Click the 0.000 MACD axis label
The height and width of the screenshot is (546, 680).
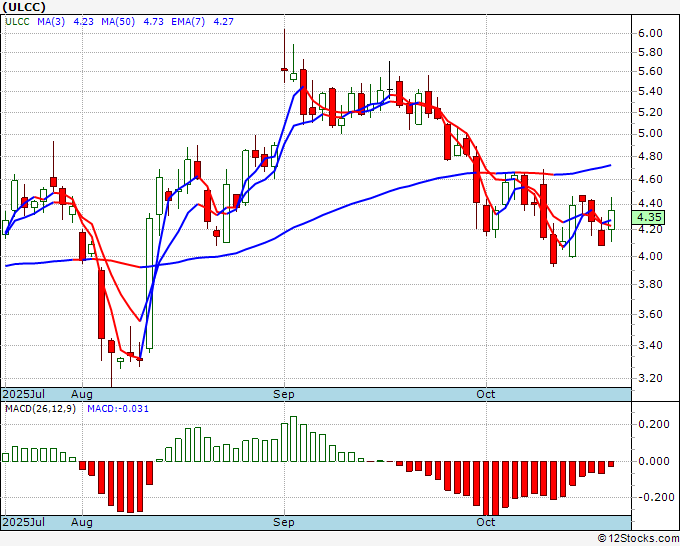point(654,461)
